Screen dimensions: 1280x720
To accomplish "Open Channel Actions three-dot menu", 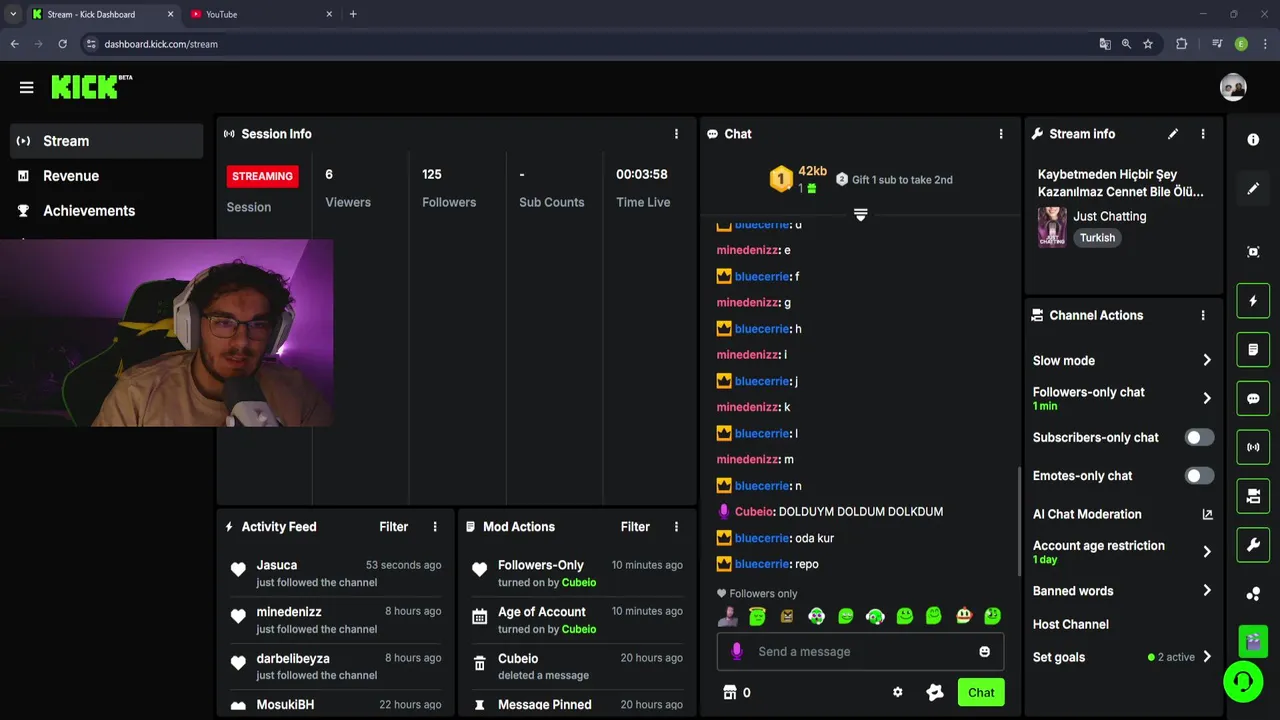I will 1203,315.
